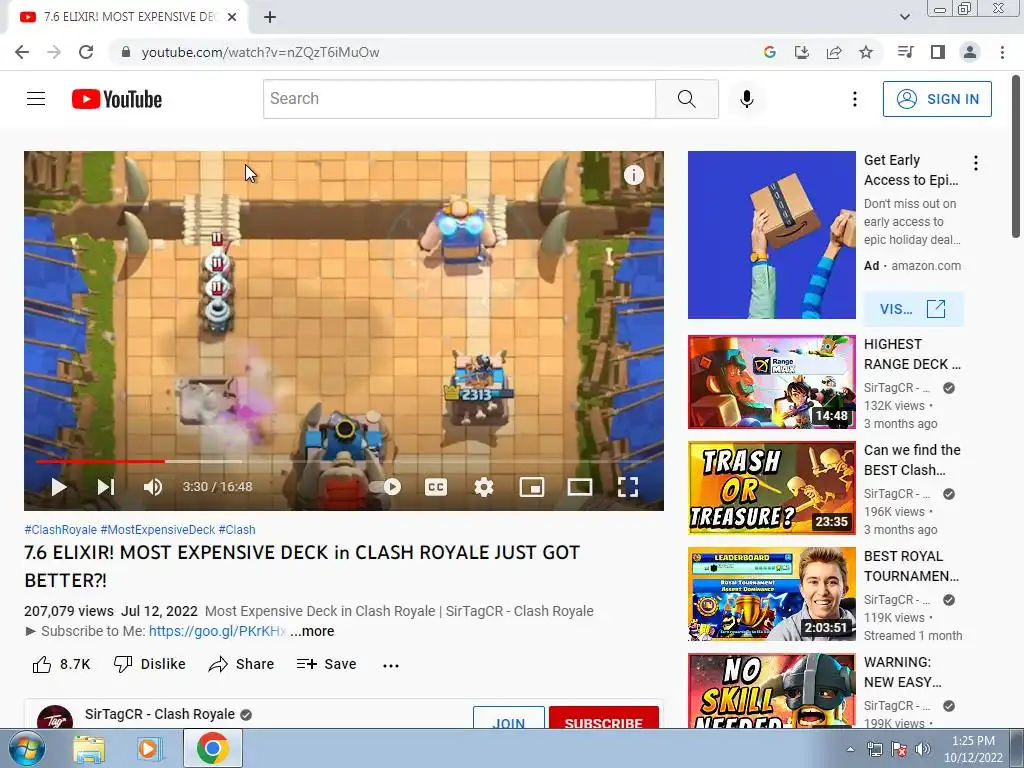
Task: Open Windows Explorer from taskbar
Action: point(89,749)
